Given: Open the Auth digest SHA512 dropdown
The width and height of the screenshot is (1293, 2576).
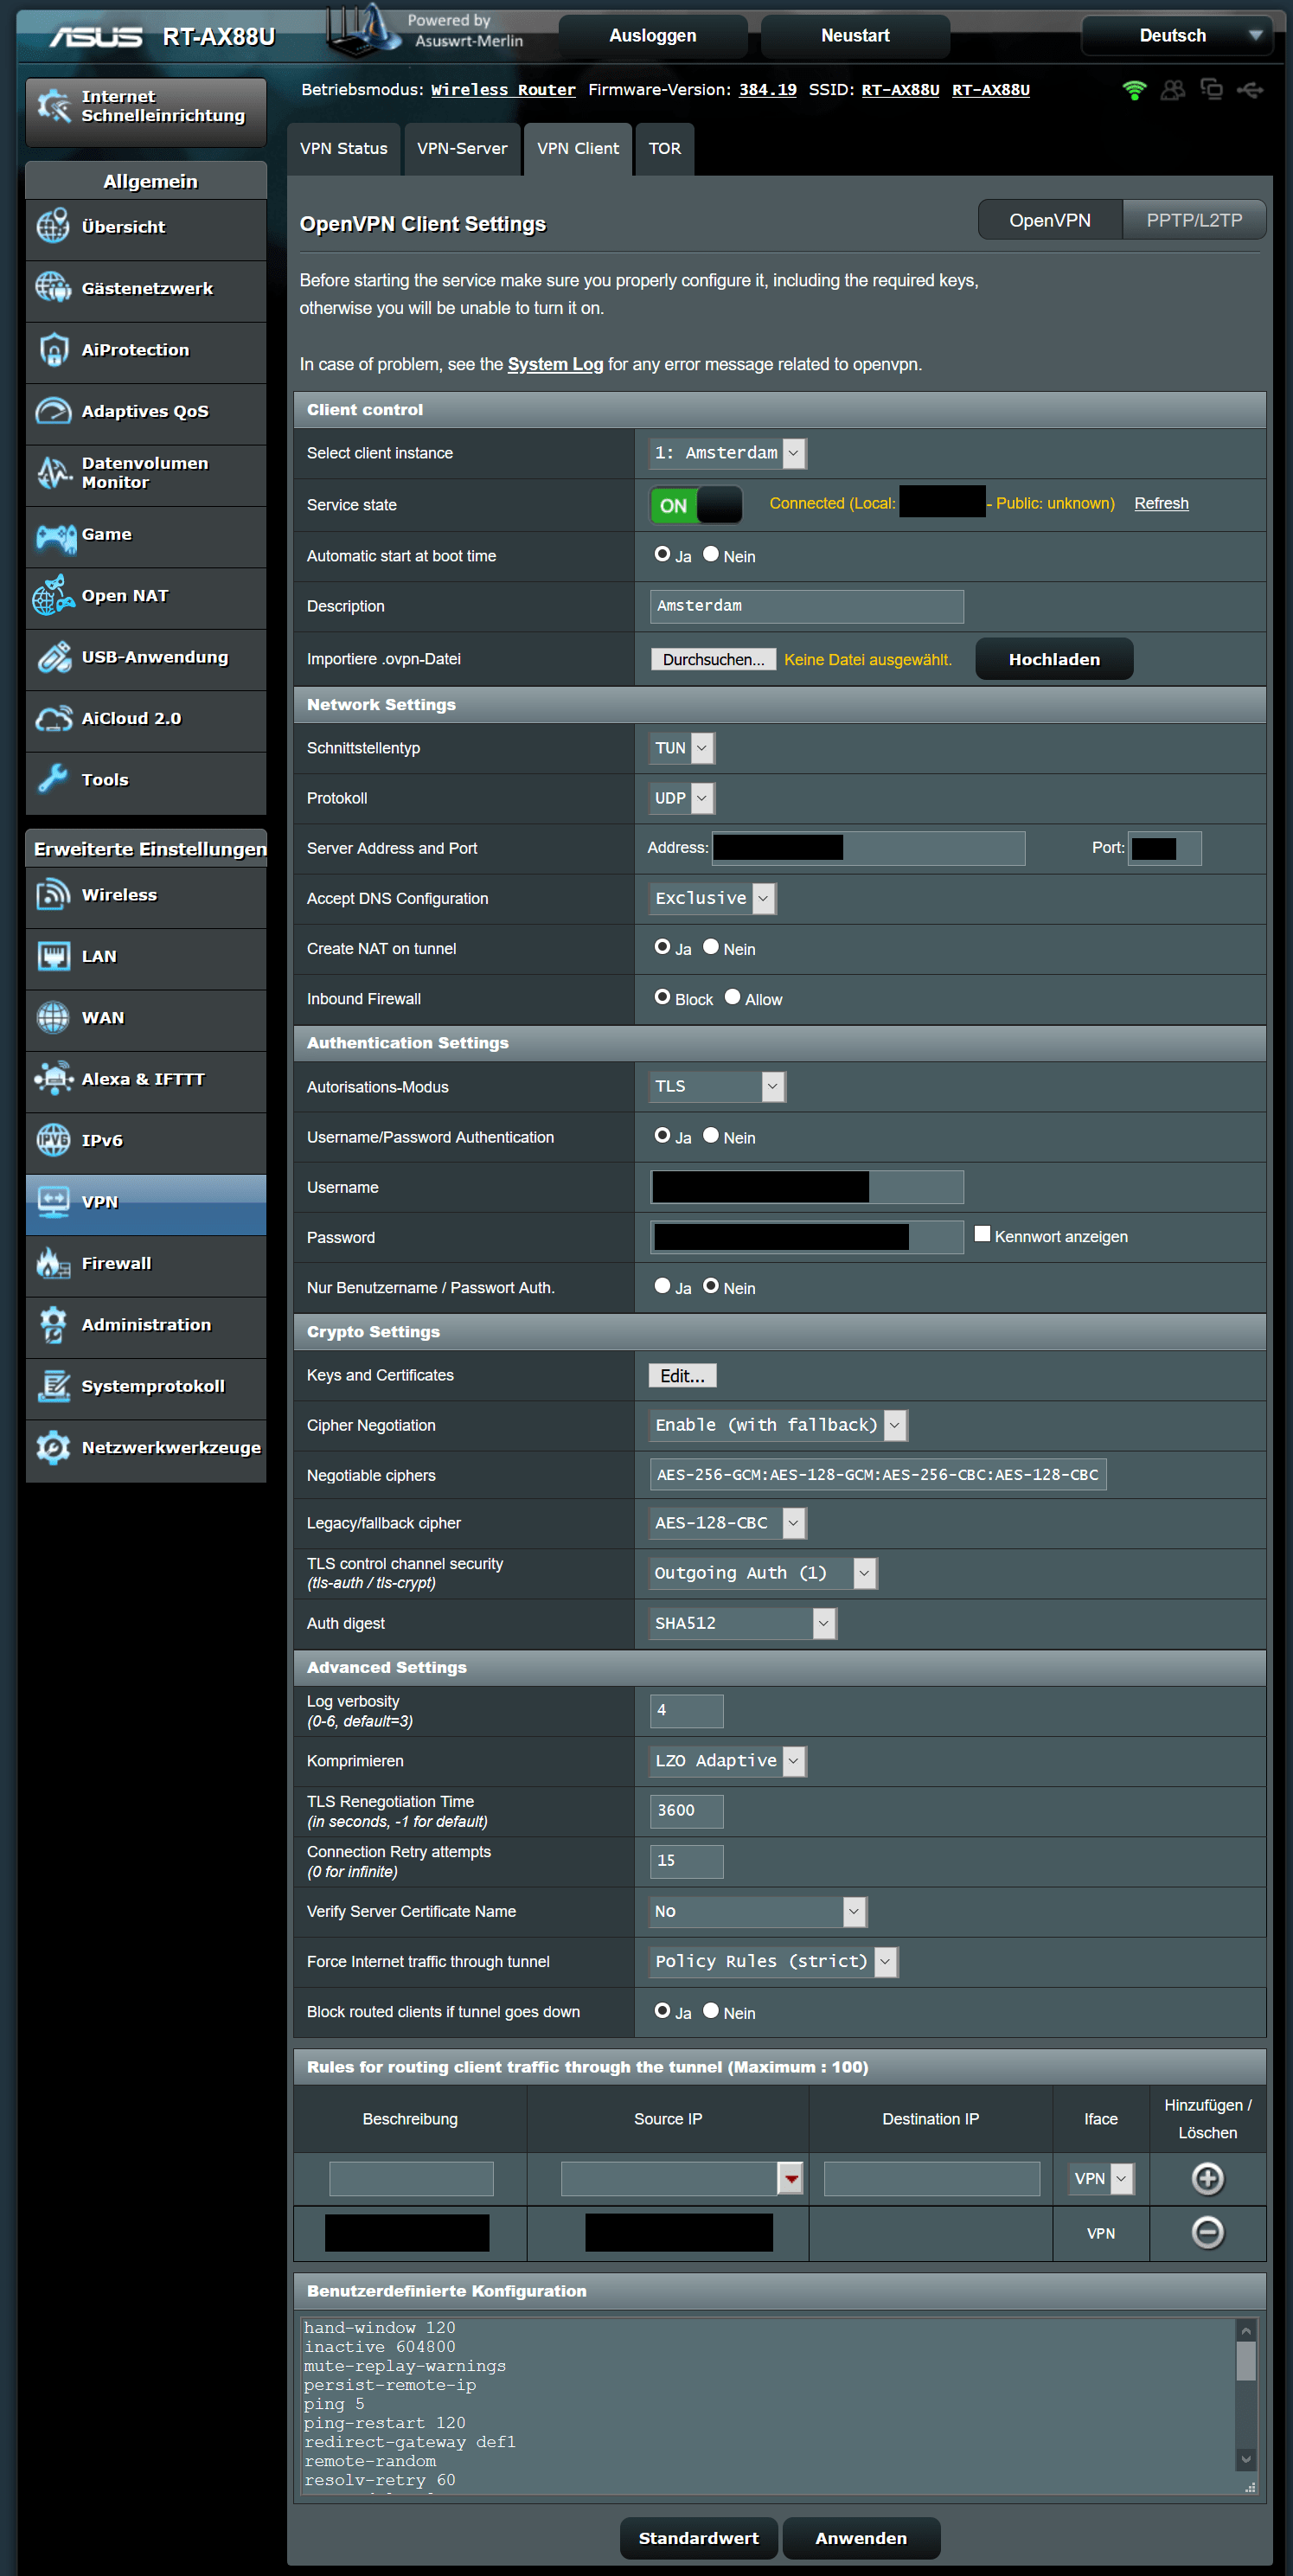Looking at the screenshot, I should tap(743, 1623).
